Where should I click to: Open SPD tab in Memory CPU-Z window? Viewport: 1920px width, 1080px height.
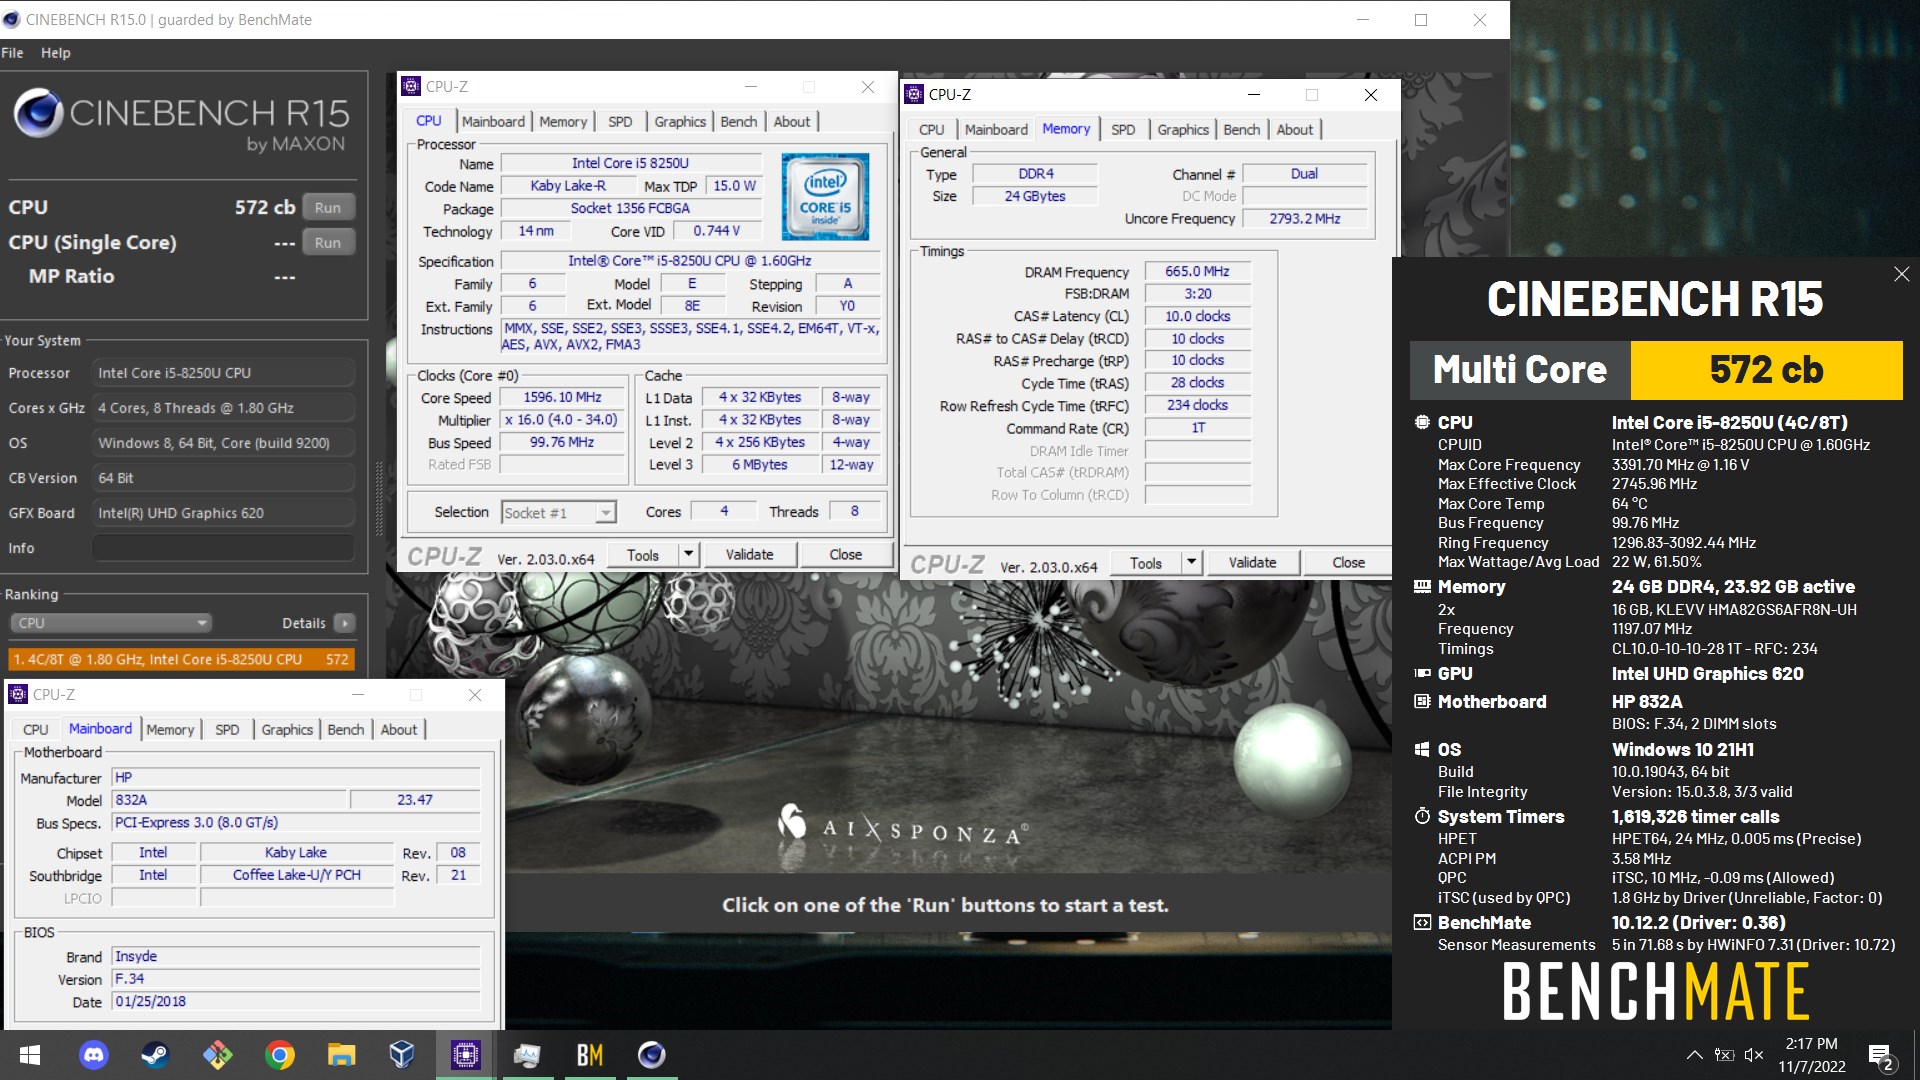1123,130
